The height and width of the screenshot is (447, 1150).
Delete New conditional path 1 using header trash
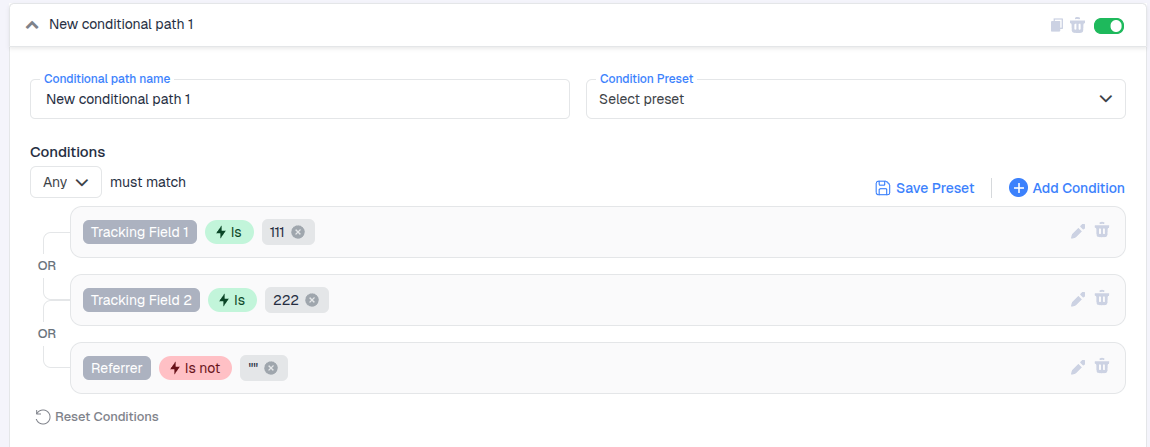pyautogui.click(x=1077, y=25)
